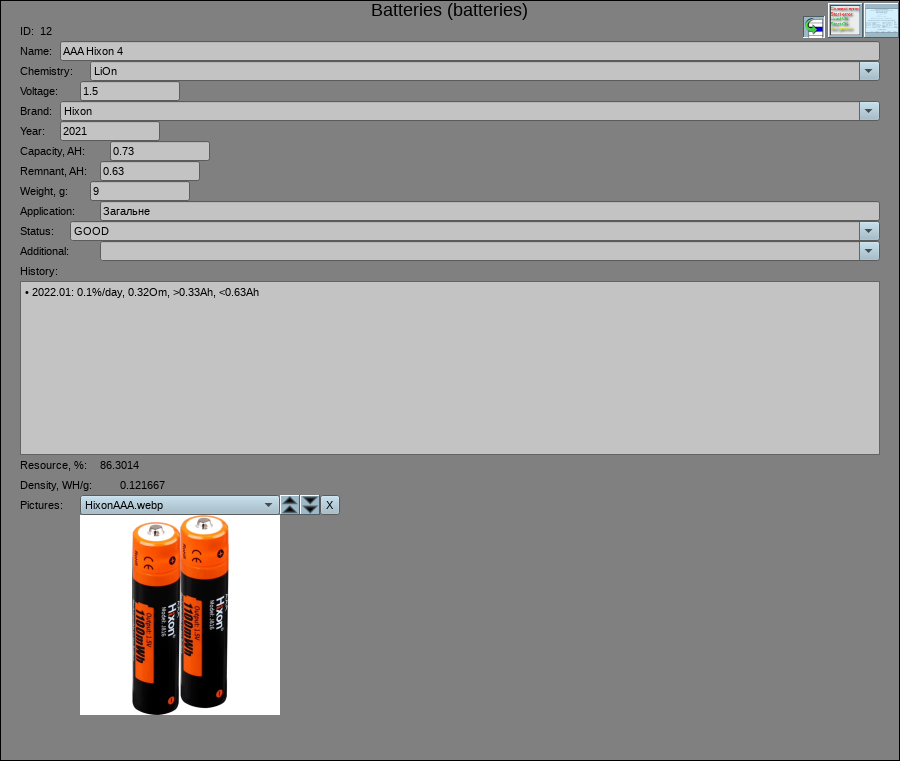
Task: Open the colored status messages log icon
Action: click(845, 20)
